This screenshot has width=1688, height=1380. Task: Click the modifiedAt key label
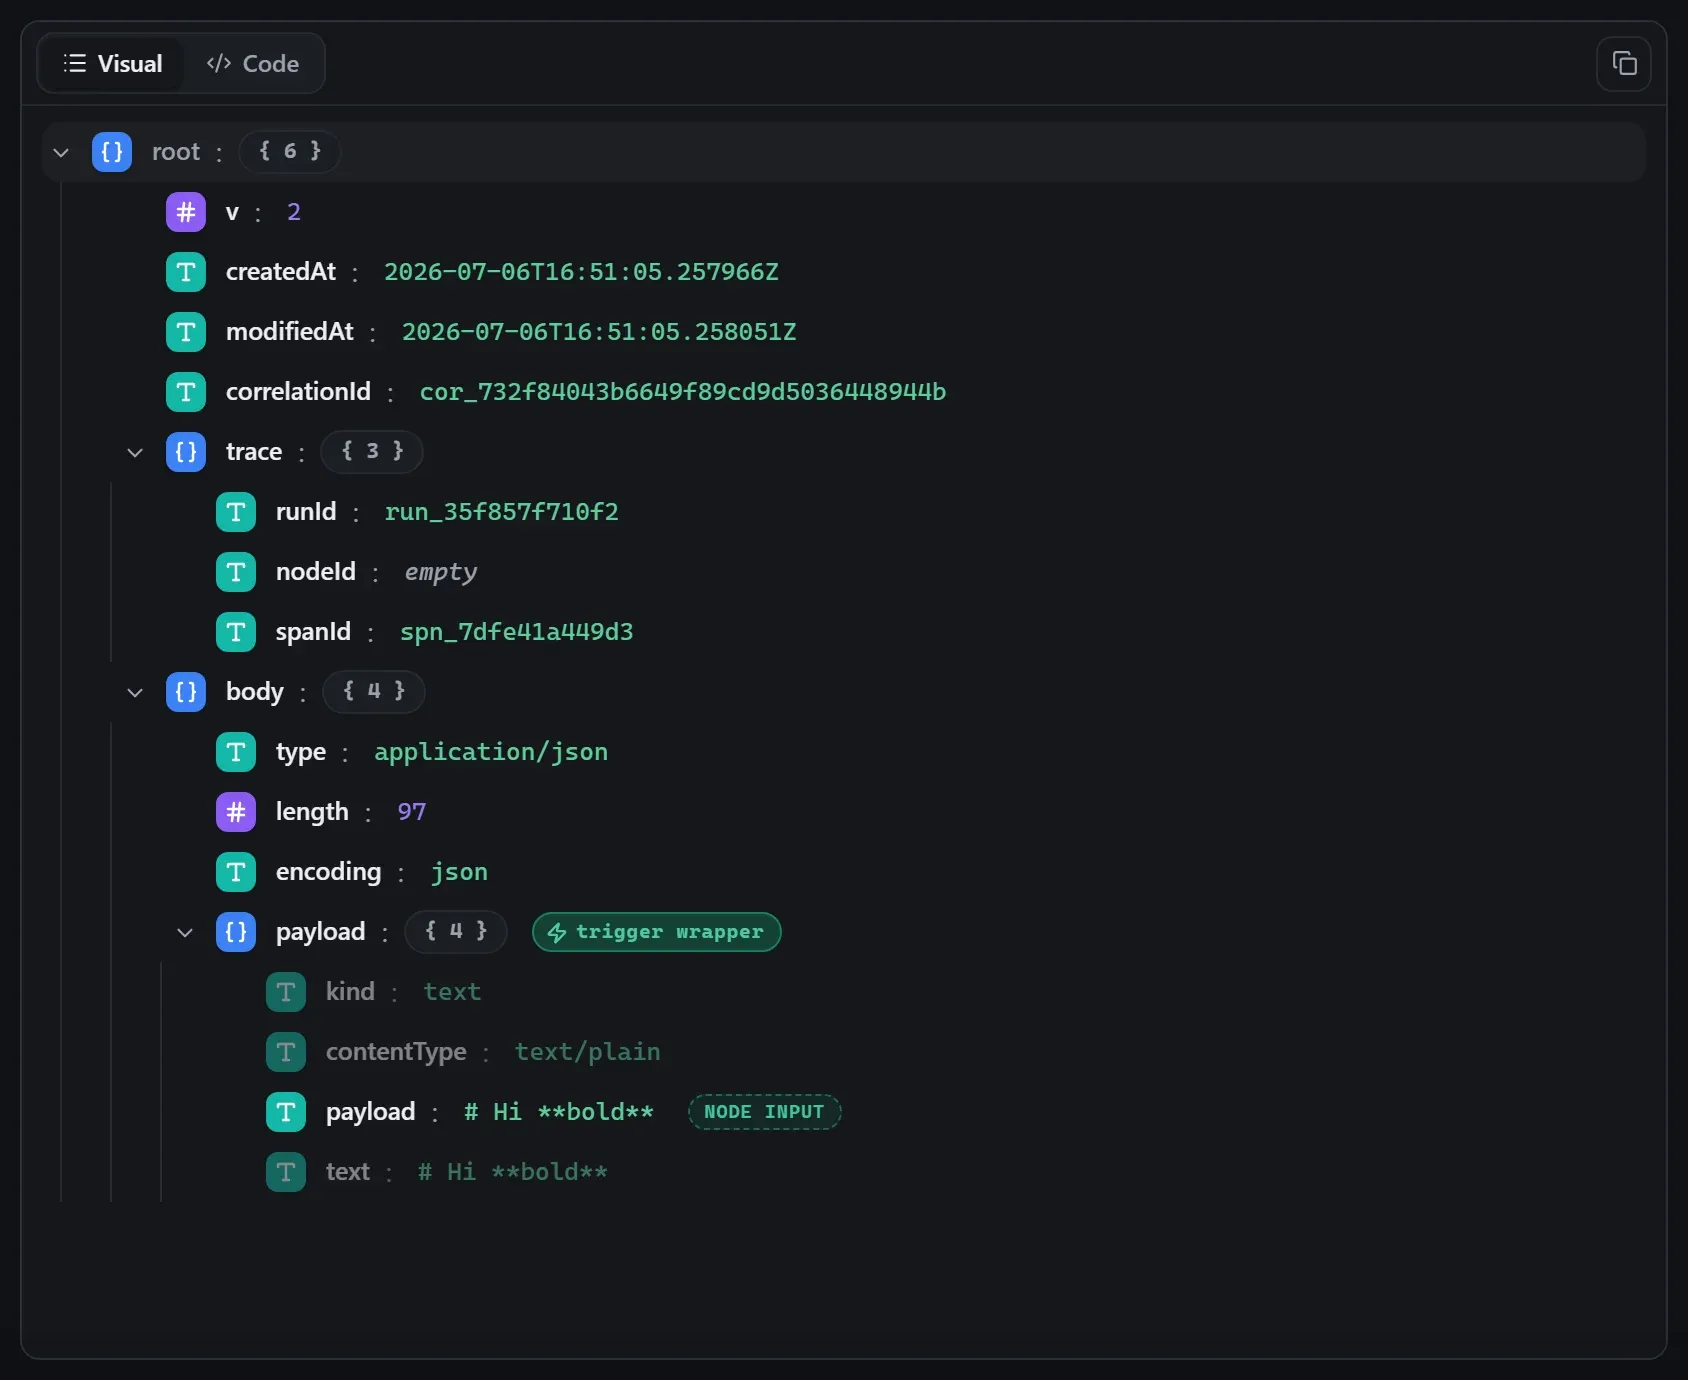(x=290, y=332)
